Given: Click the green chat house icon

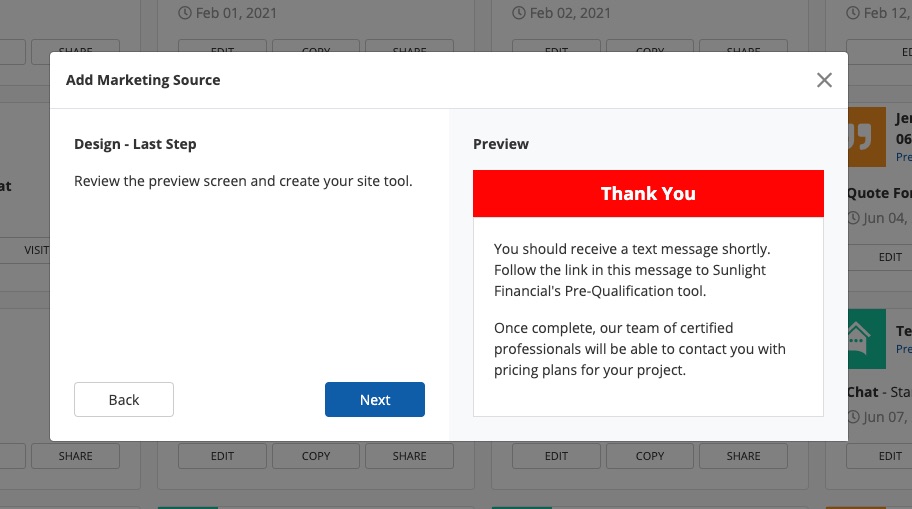Looking at the screenshot, I should click(866, 337).
